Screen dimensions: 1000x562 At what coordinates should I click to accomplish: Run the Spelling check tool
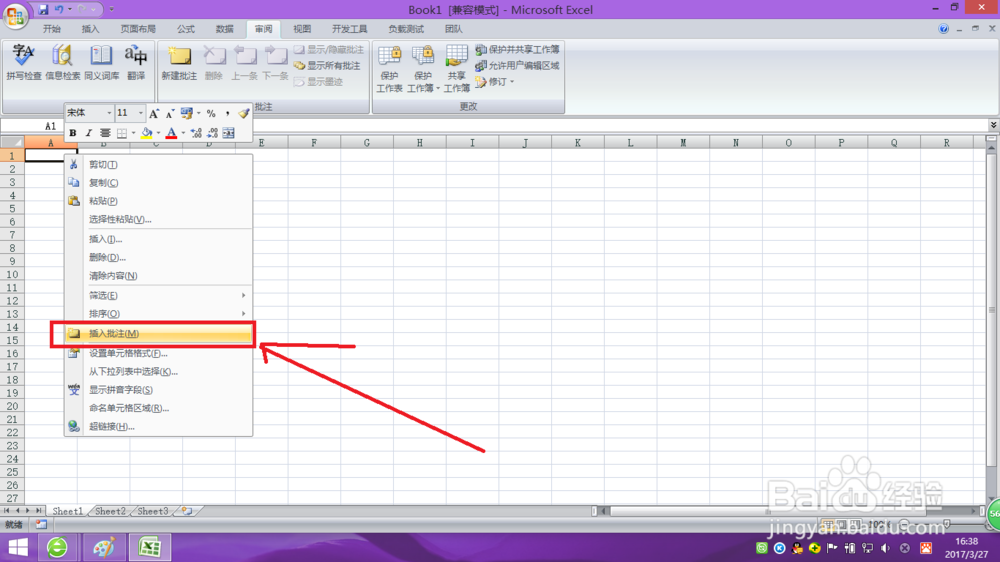pyautogui.click(x=24, y=63)
